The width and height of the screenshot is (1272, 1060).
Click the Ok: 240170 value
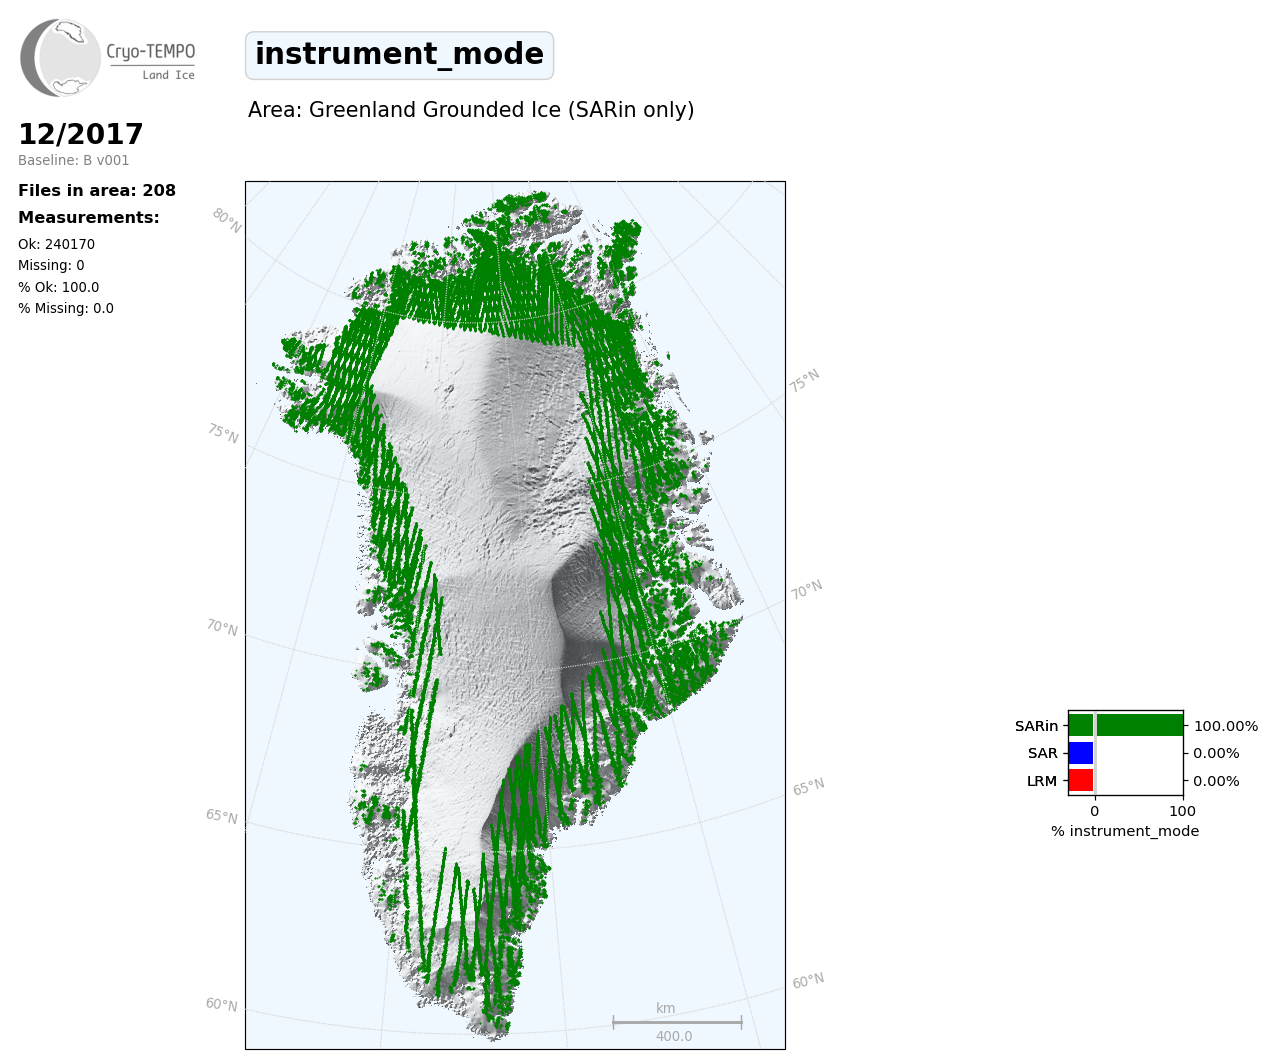click(56, 244)
